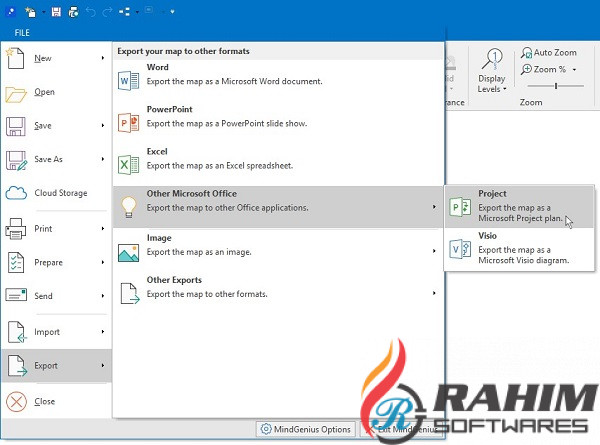Select the Save As menu item
600x445 pixels.
(x=56, y=160)
